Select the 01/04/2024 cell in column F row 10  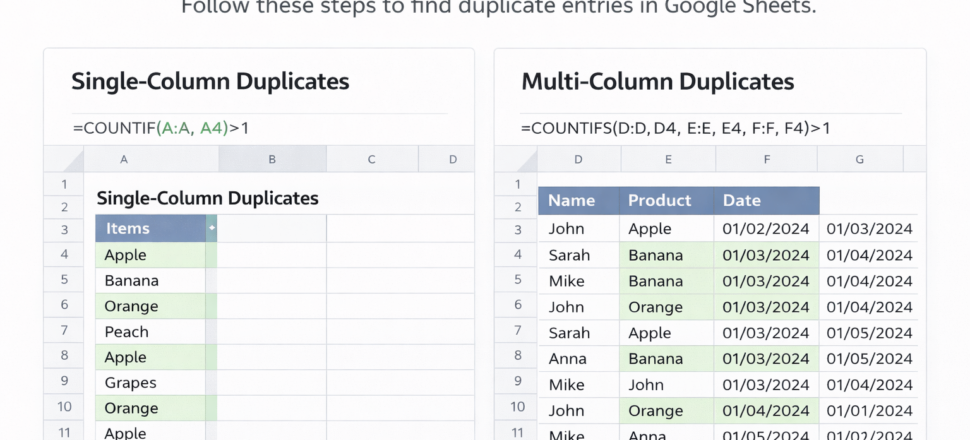(x=767, y=410)
